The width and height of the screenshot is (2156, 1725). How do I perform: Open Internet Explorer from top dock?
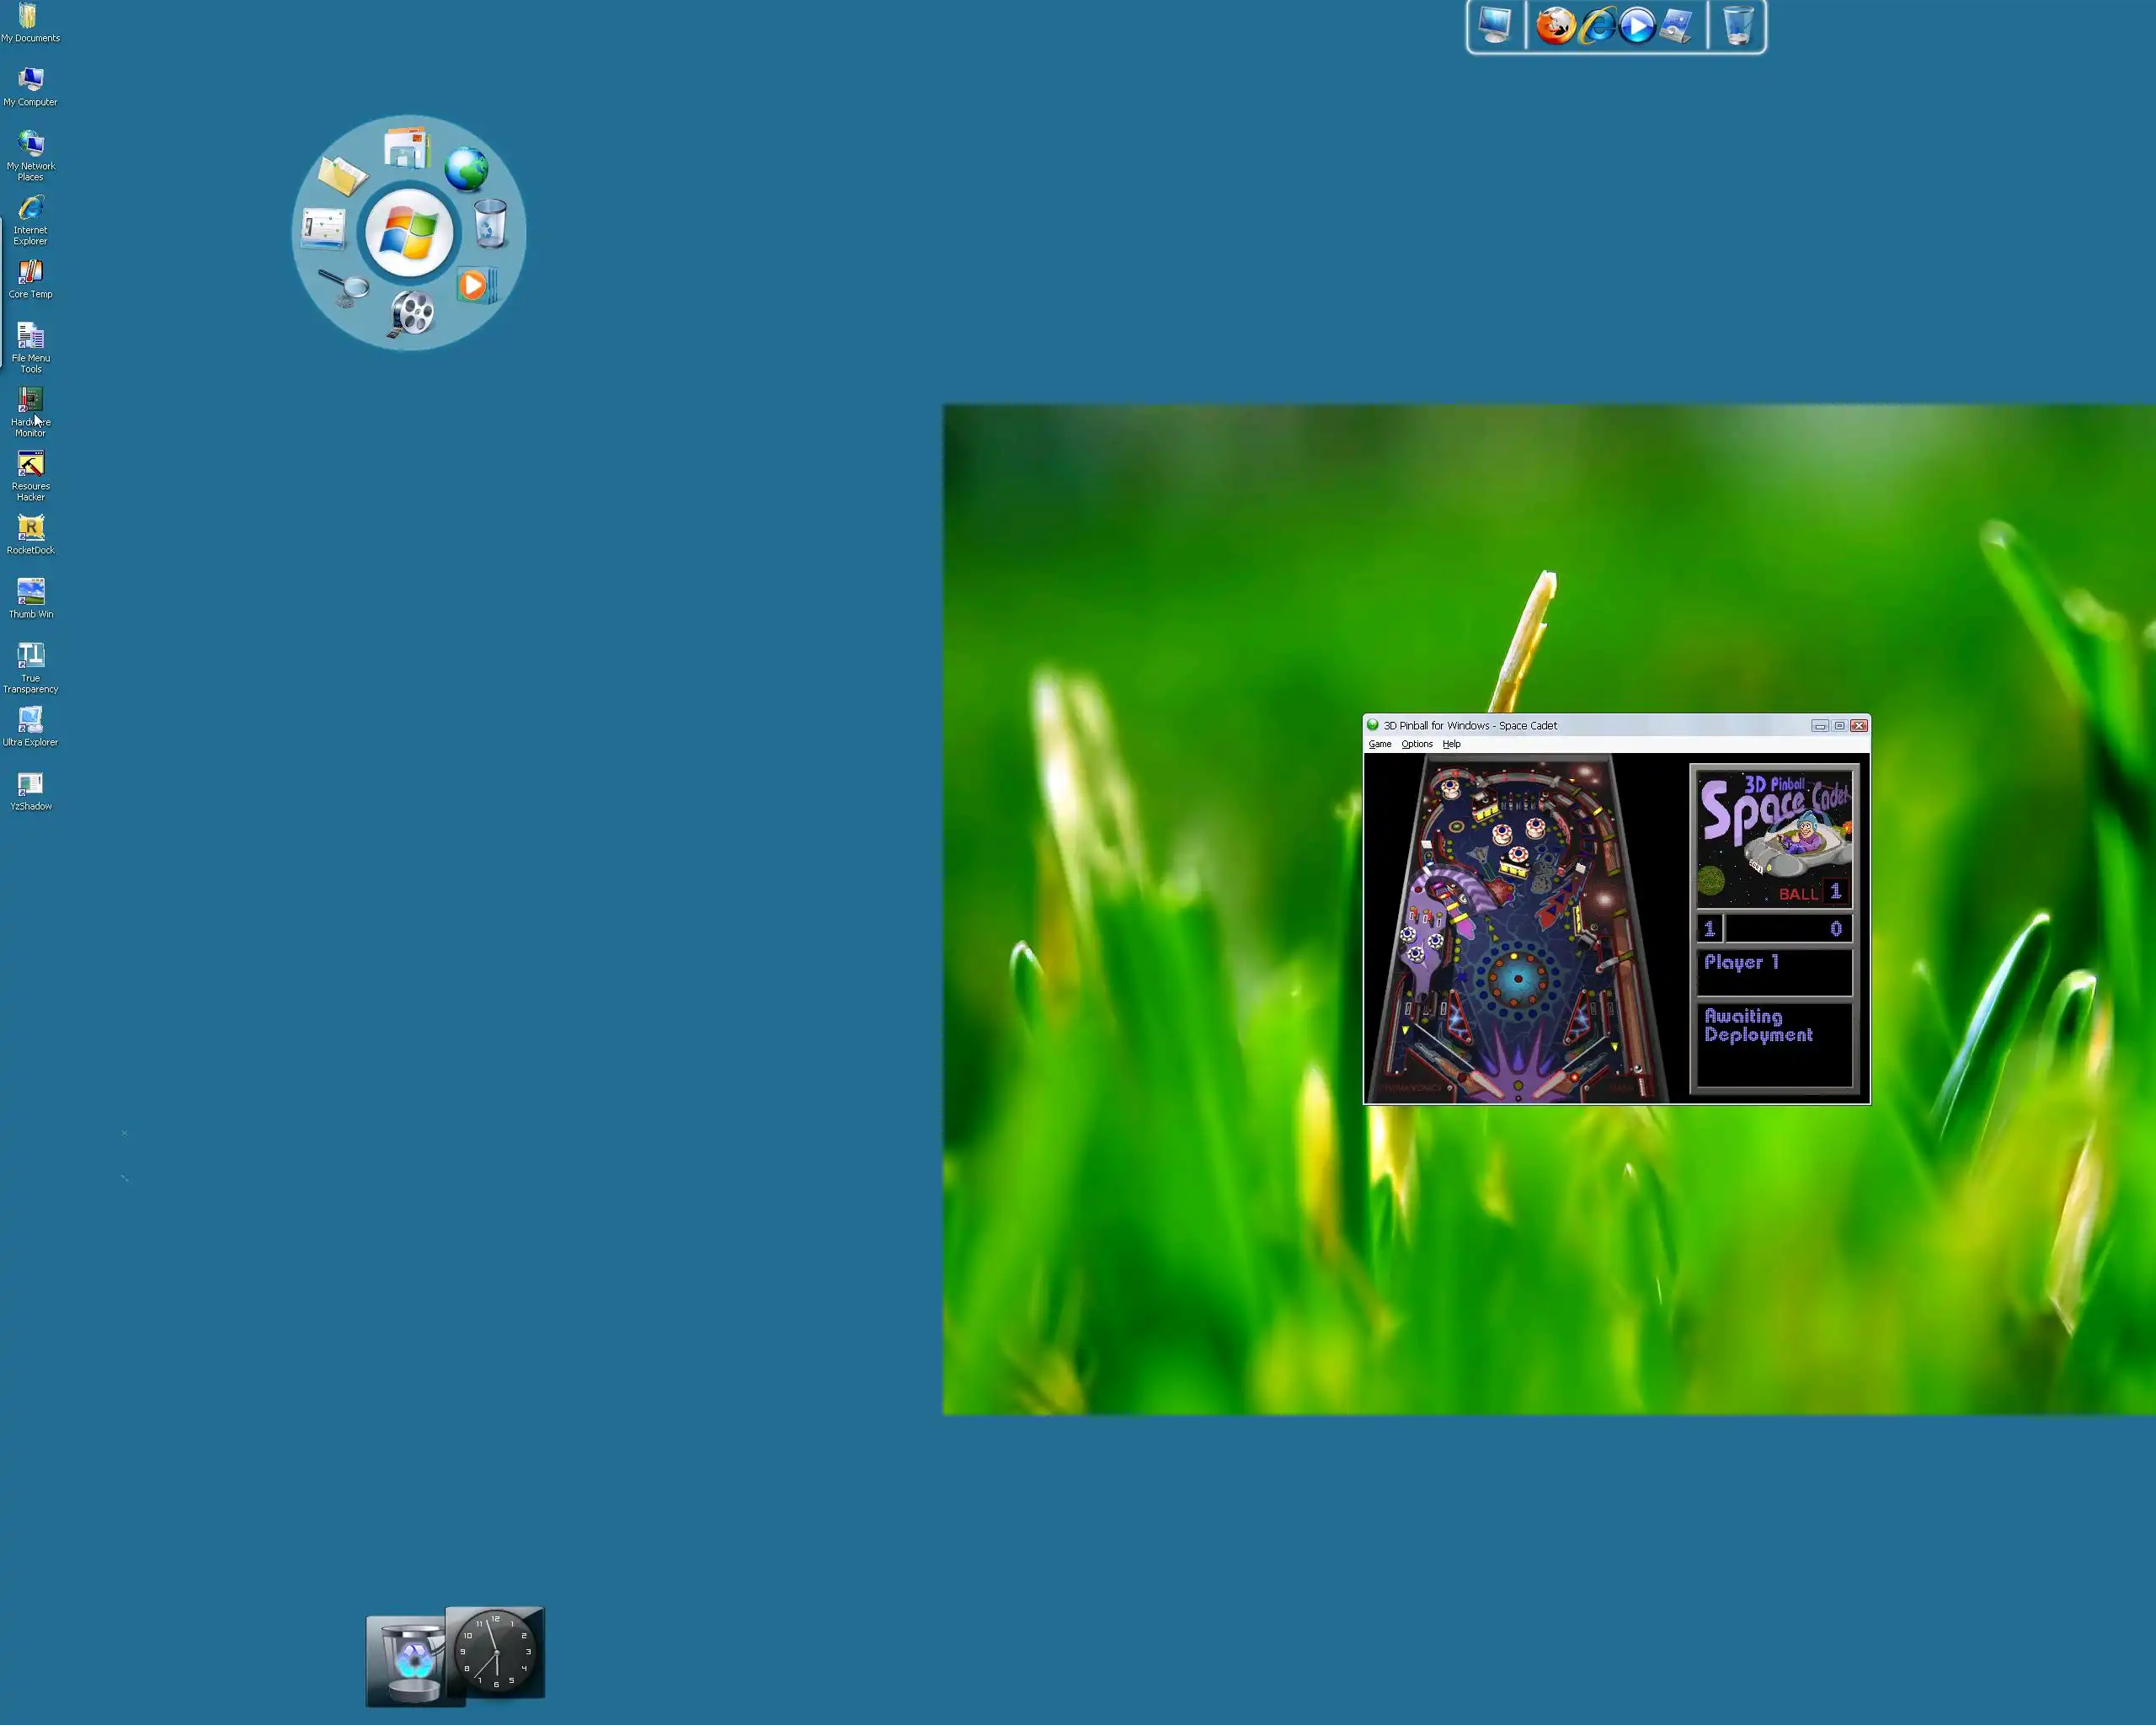[x=1597, y=26]
